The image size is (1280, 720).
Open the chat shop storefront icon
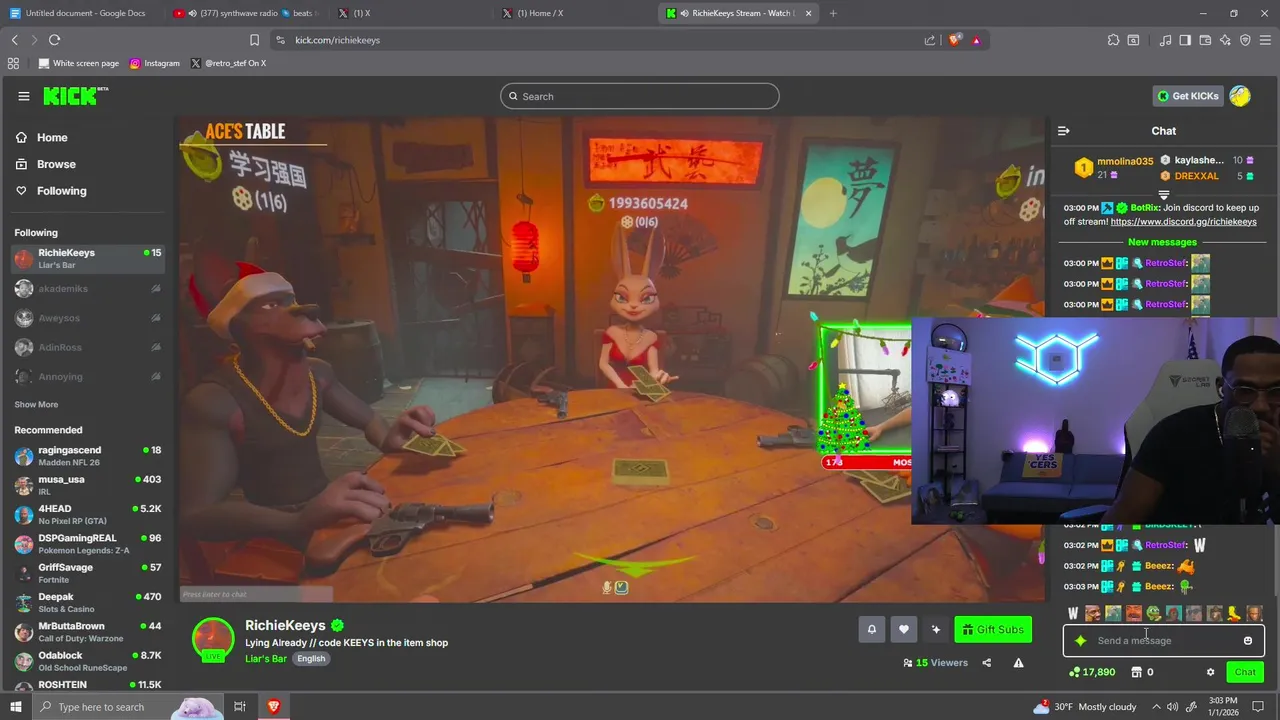click(x=1136, y=672)
